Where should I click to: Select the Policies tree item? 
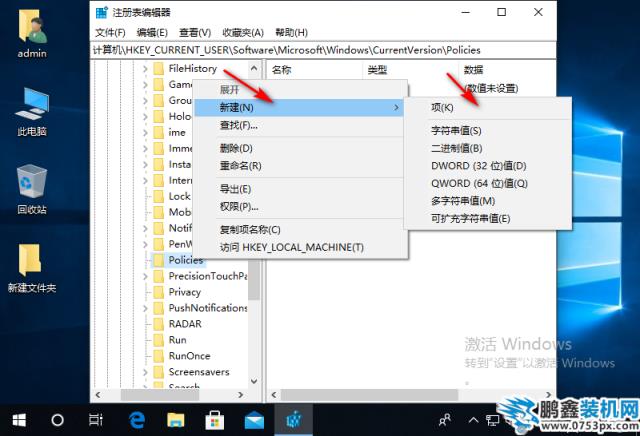pyautogui.click(x=186, y=260)
